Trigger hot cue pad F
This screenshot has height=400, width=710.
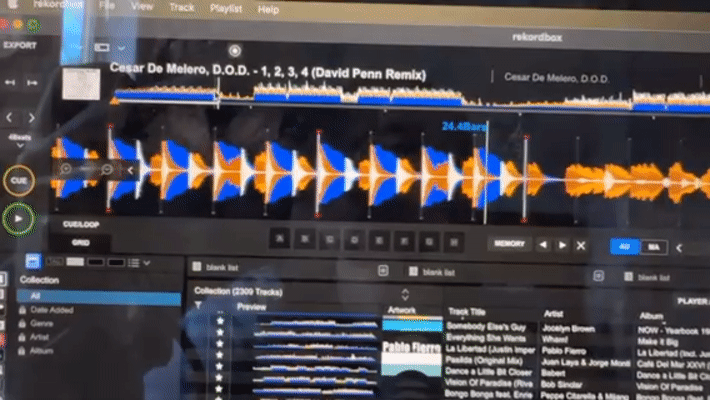tap(404, 241)
